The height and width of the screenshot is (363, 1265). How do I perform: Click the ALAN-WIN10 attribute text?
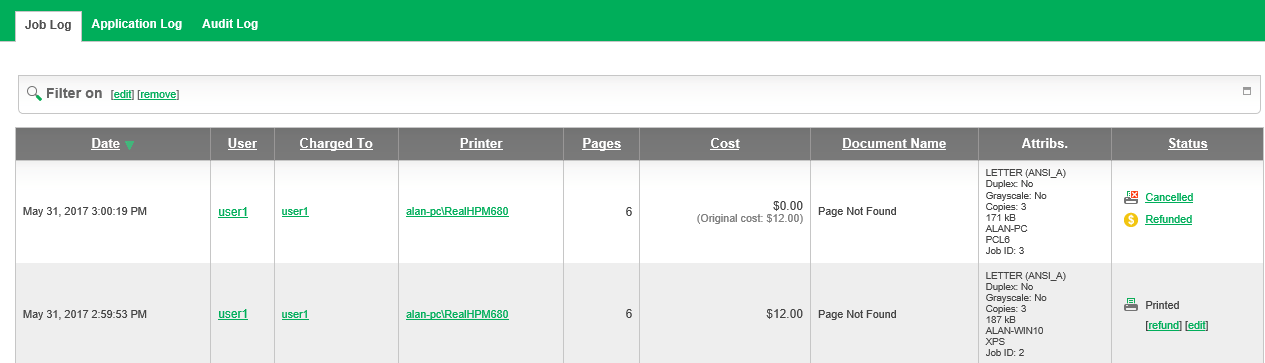coord(1013,331)
